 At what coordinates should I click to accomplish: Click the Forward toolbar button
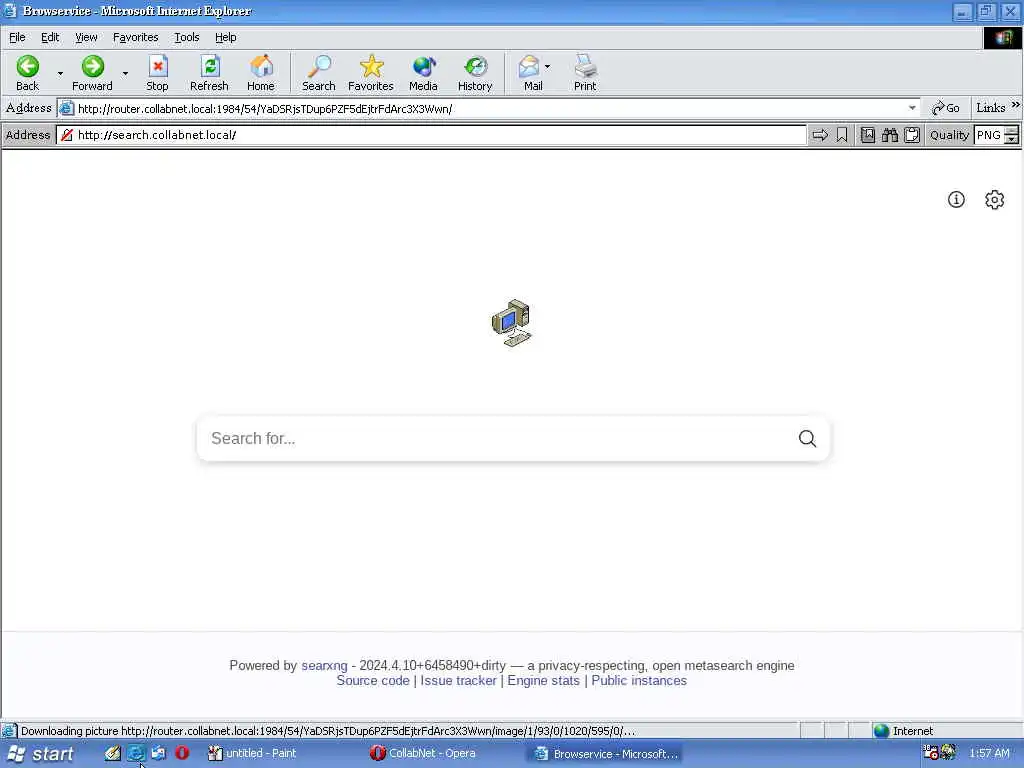coord(92,72)
